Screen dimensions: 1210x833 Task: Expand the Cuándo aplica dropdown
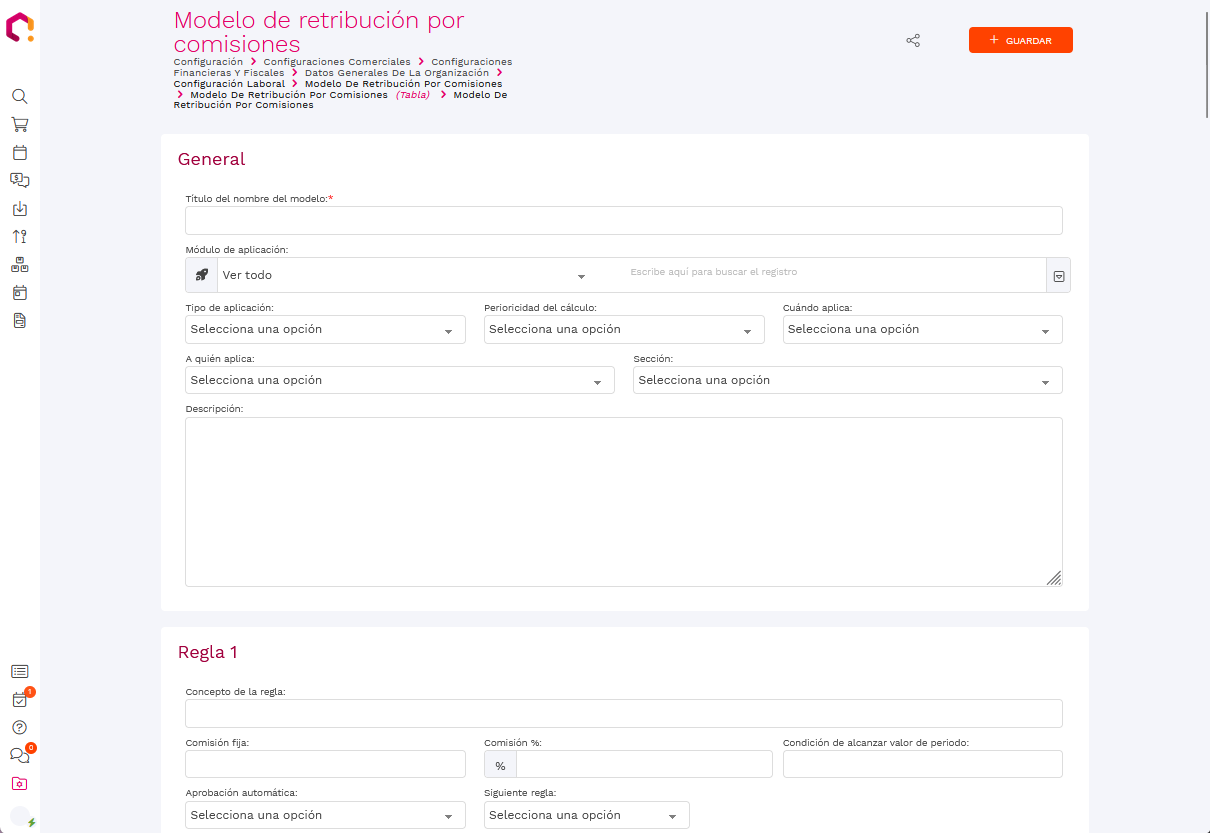coord(922,330)
